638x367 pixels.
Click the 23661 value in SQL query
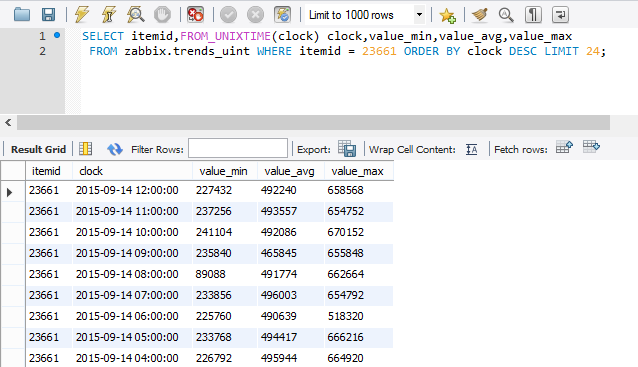tap(379, 51)
